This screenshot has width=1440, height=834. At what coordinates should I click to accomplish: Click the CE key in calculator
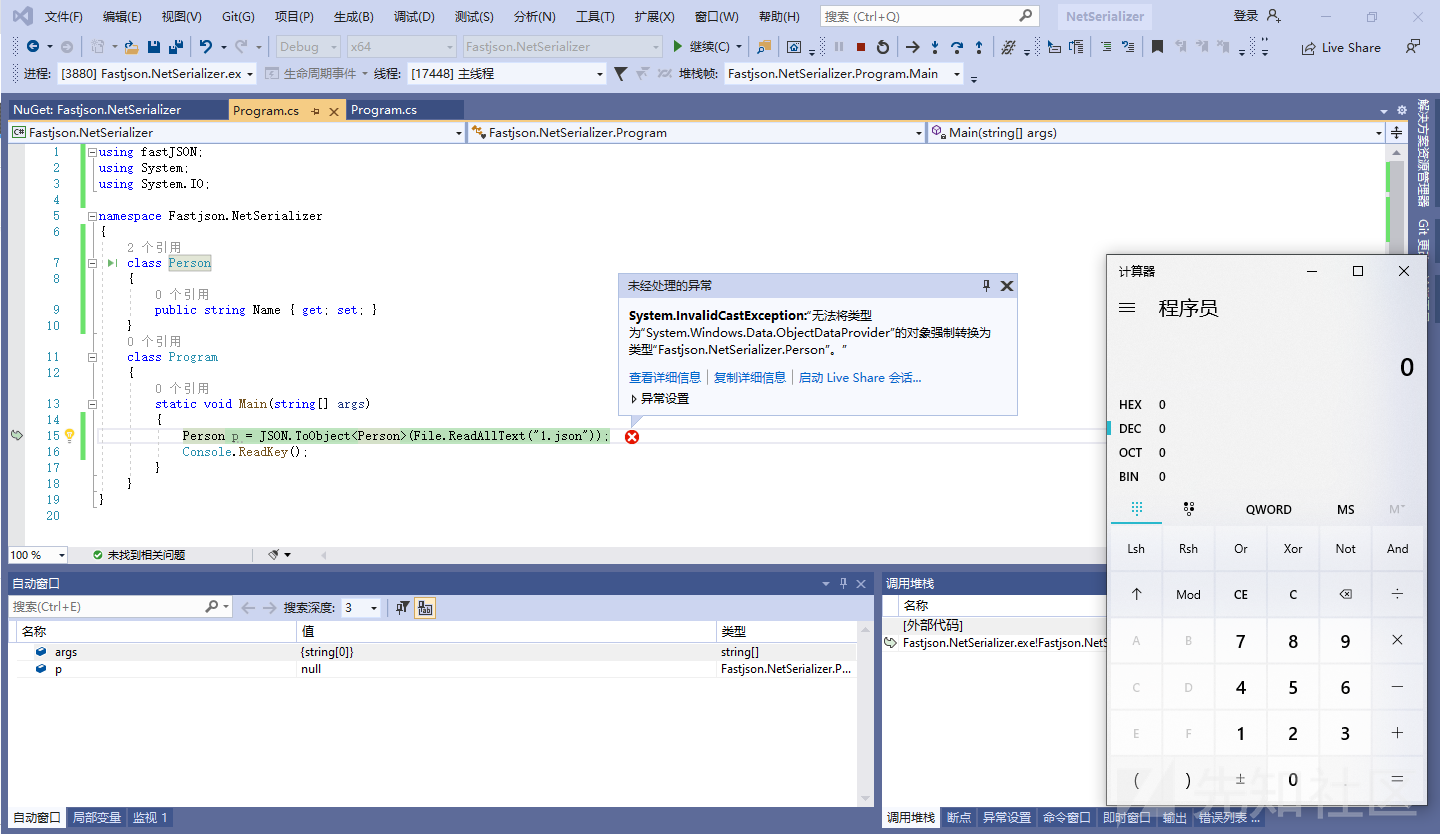[1241, 594]
